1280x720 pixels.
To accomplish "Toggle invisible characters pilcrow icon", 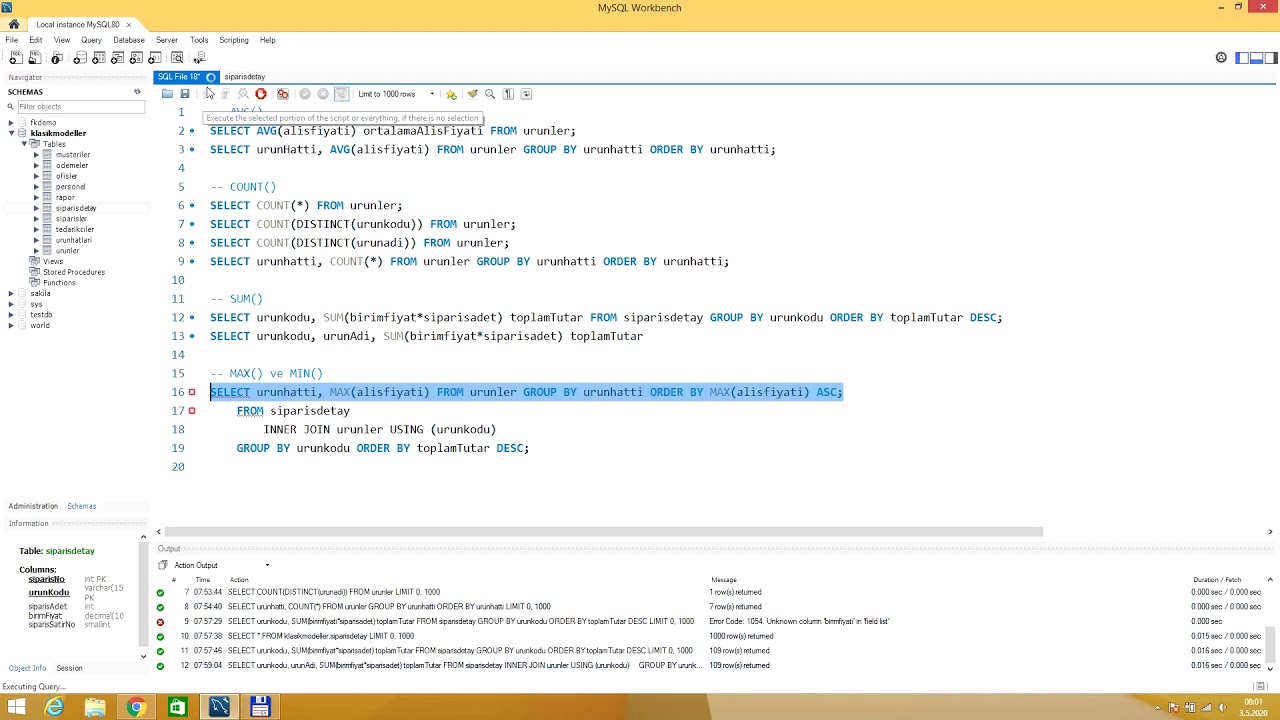I will [x=508, y=94].
